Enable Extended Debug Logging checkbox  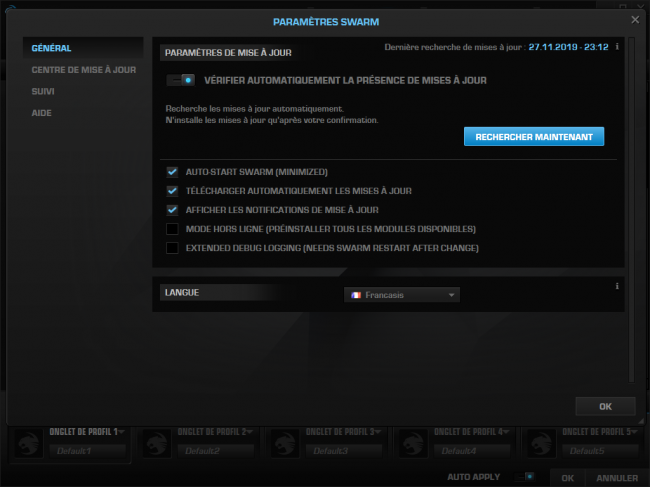point(172,248)
